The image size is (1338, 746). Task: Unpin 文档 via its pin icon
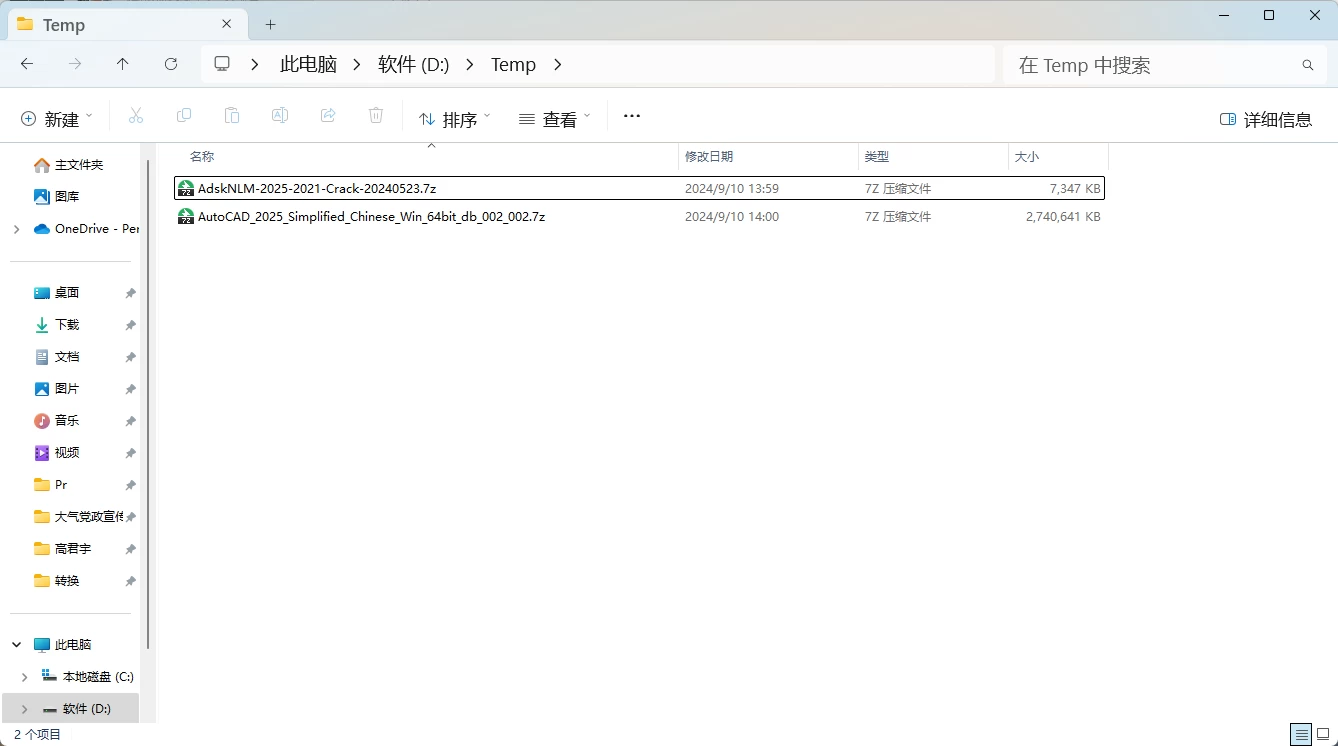click(x=130, y=357)
